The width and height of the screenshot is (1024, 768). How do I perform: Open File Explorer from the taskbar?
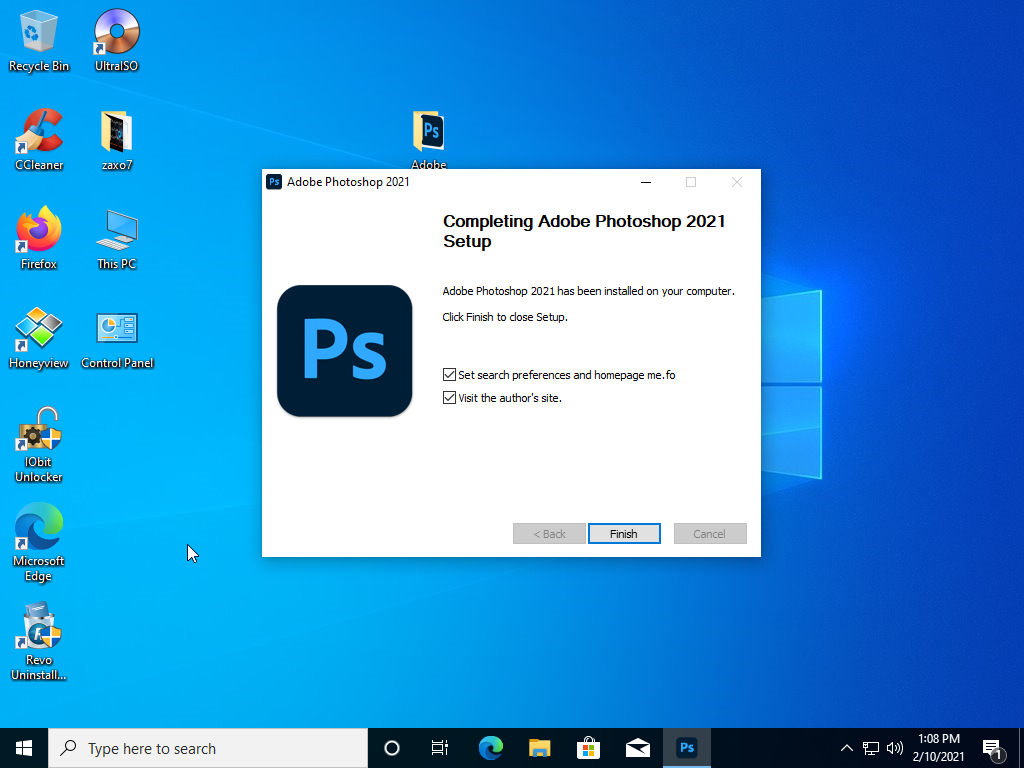[x=539, y=748]
